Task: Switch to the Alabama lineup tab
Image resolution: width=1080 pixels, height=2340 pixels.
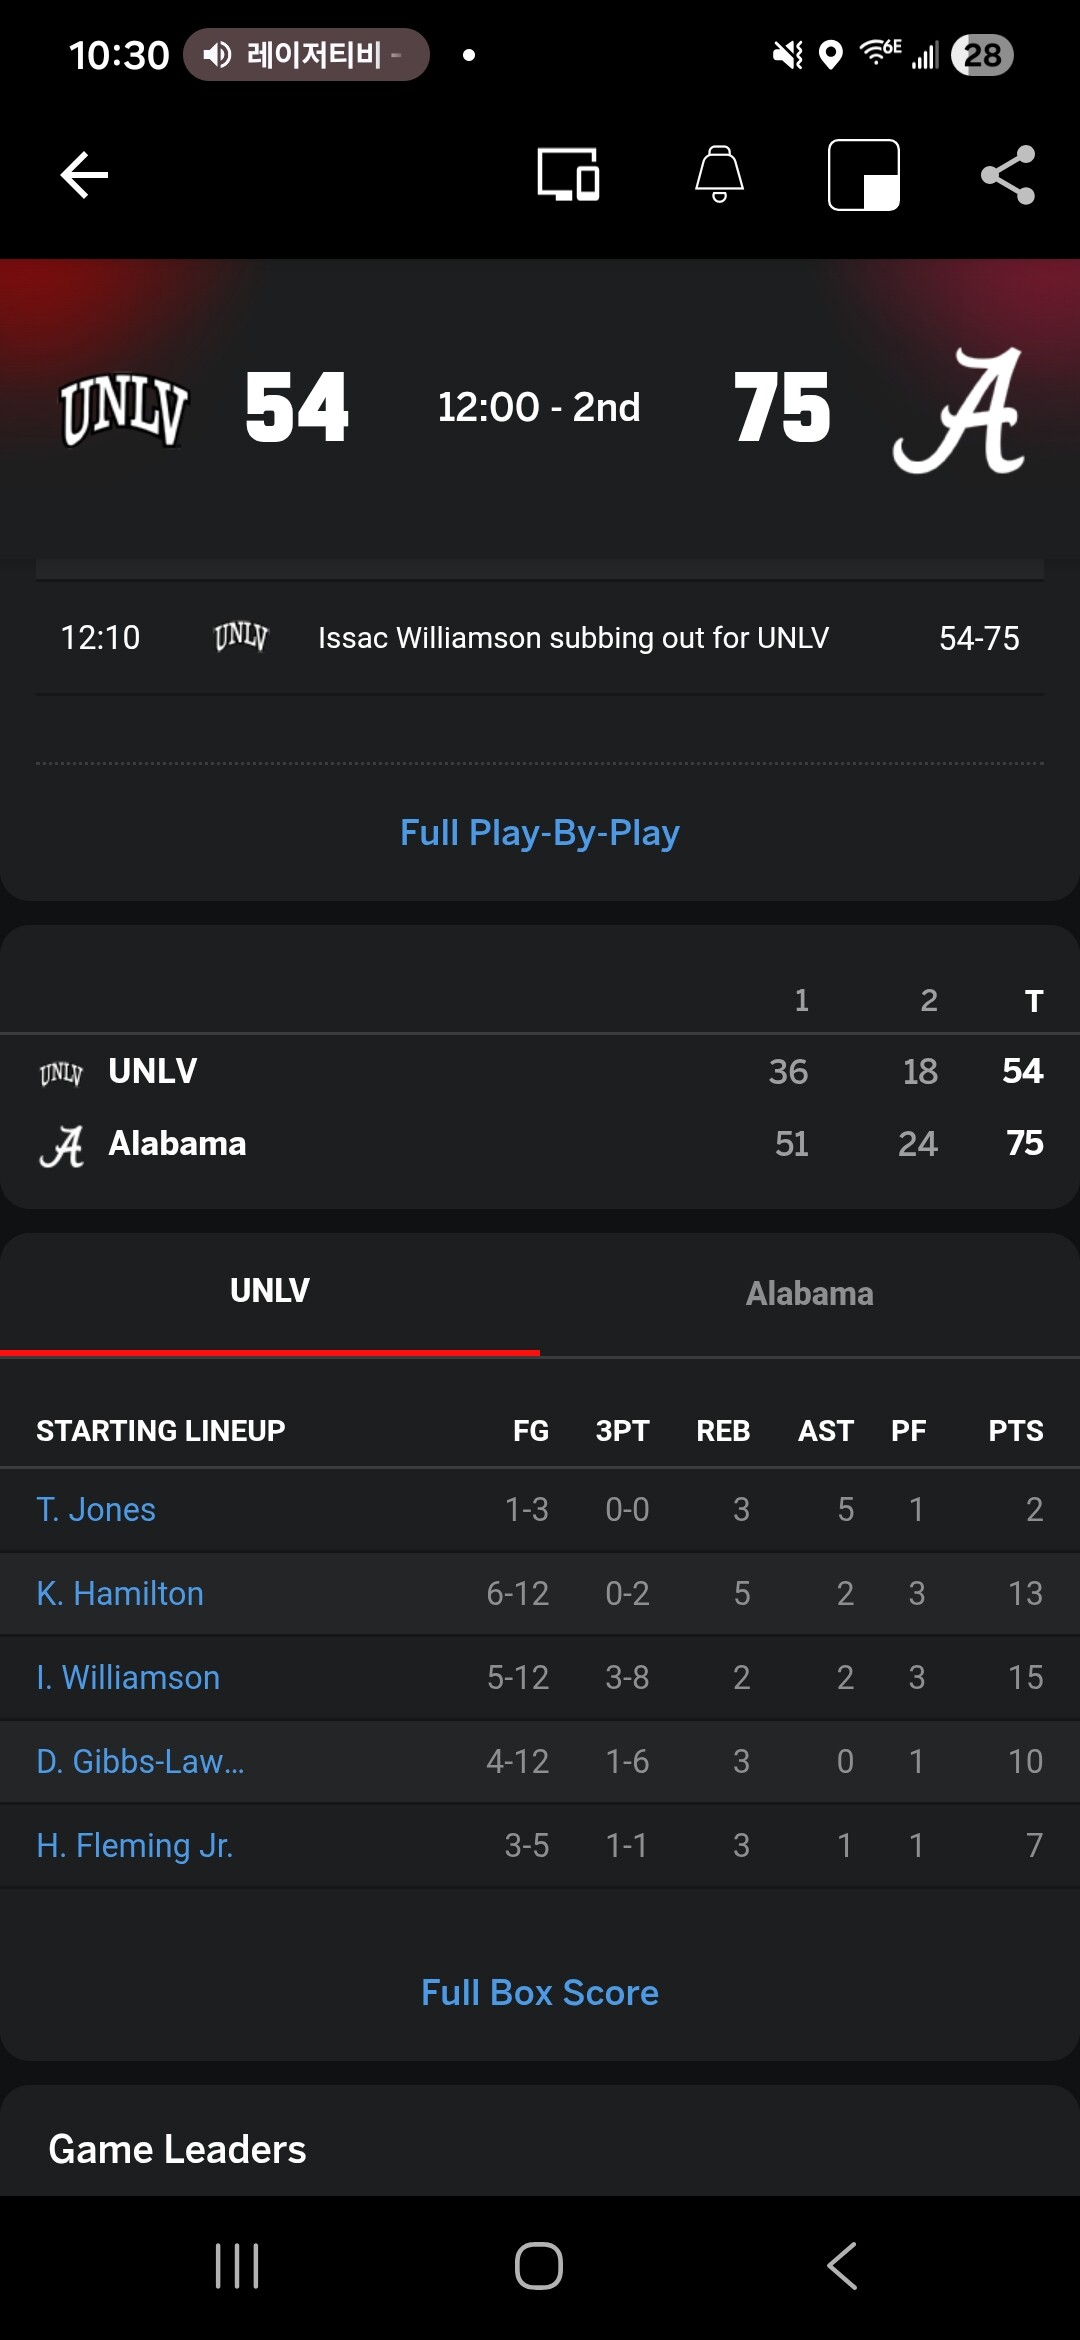Action: coord(809,1294)
